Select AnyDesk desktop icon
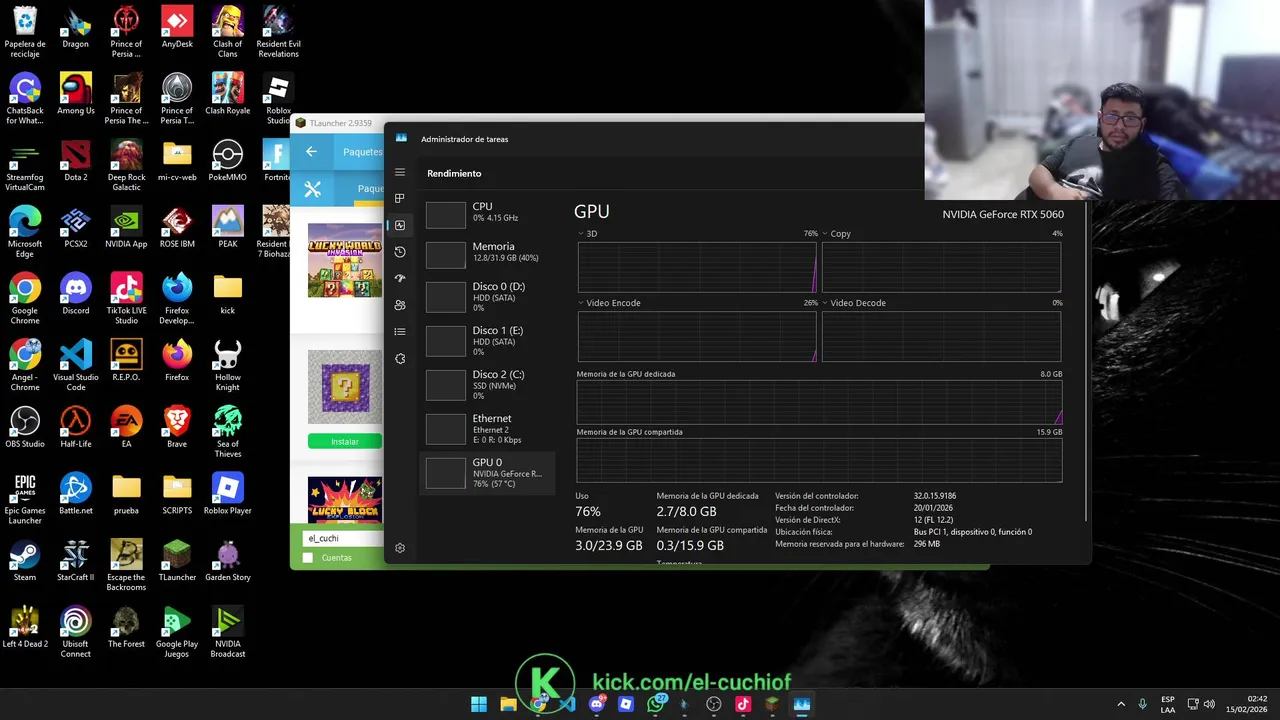Viewport: 1280px width, 720px height. [177, 26]
